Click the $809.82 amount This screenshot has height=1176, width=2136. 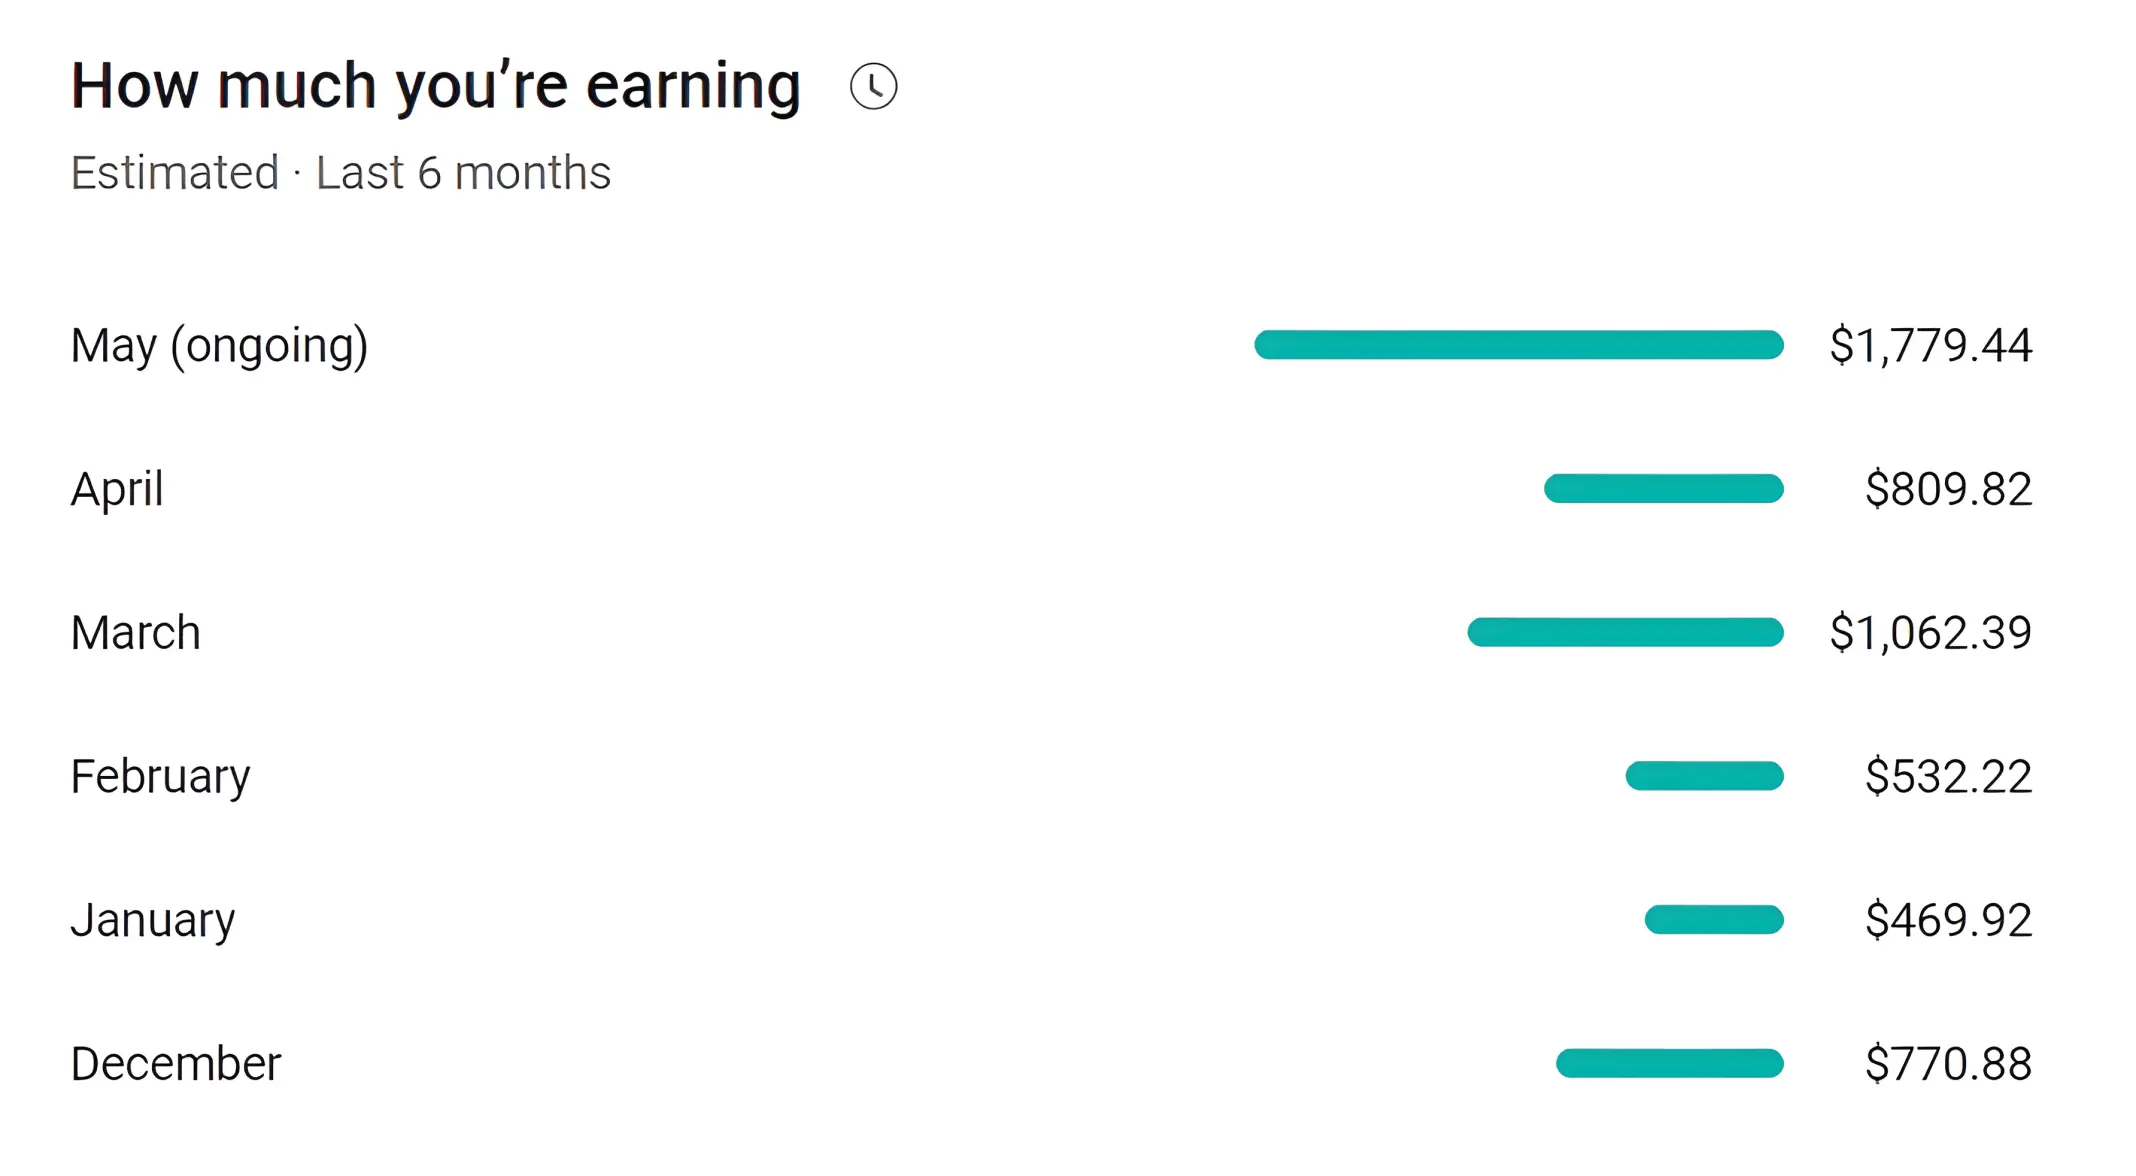(1948, 489)
